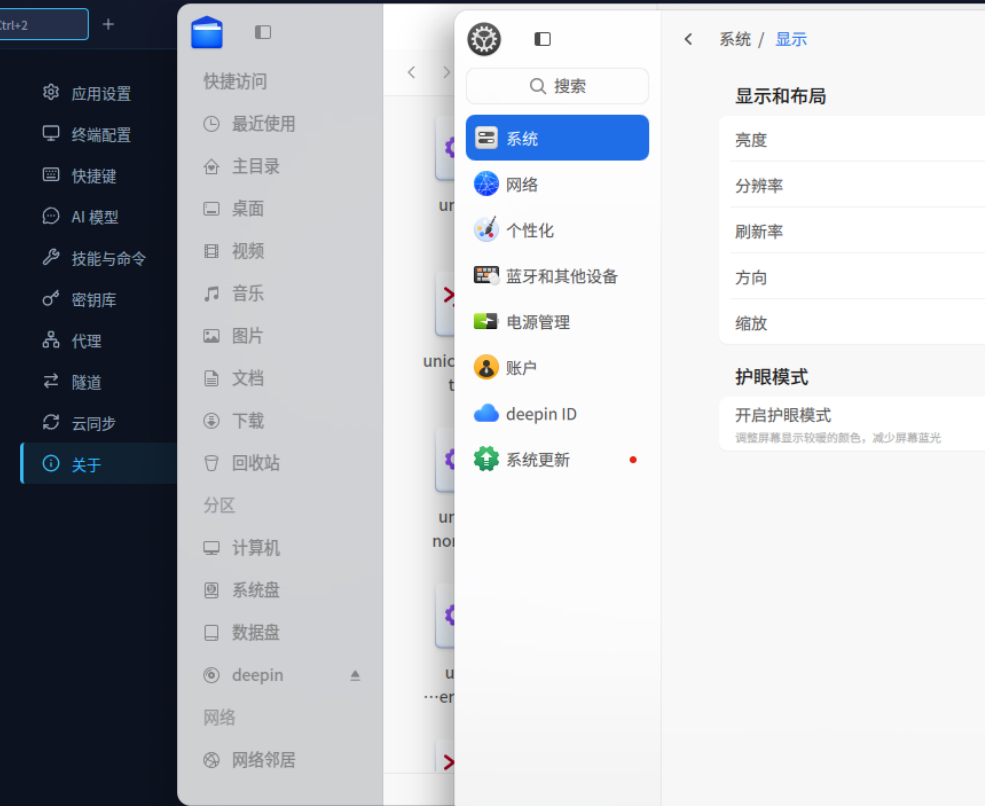This screenshot has height=806, width=985.
Task: Add a new tab with the plus button
Action: pyautogui.click(x=108, y=25)
